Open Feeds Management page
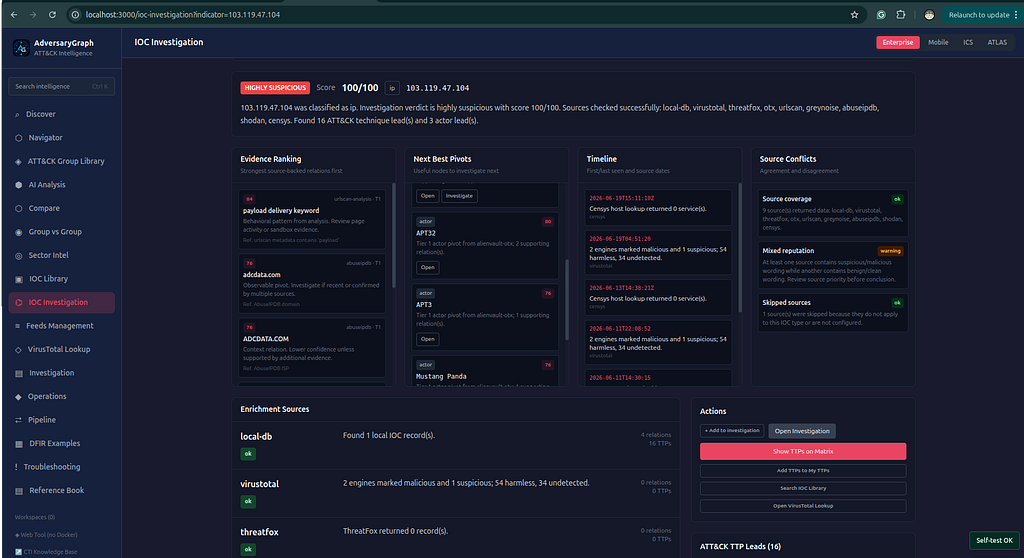The image size is (1024, 558). click(61, 326)
